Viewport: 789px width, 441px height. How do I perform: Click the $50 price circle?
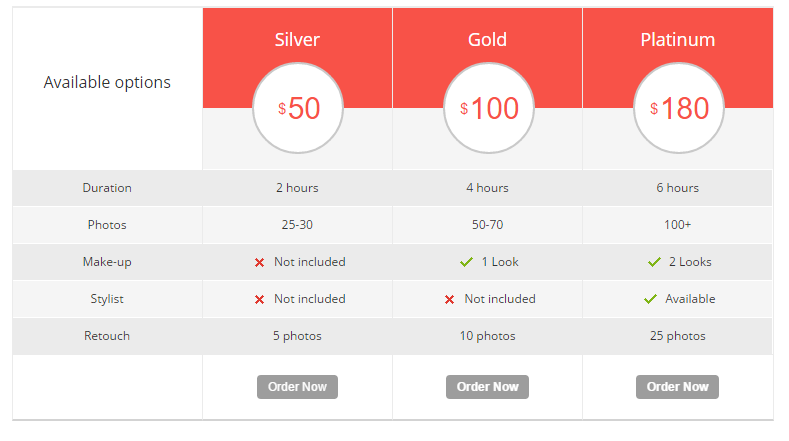pos(298,108)
